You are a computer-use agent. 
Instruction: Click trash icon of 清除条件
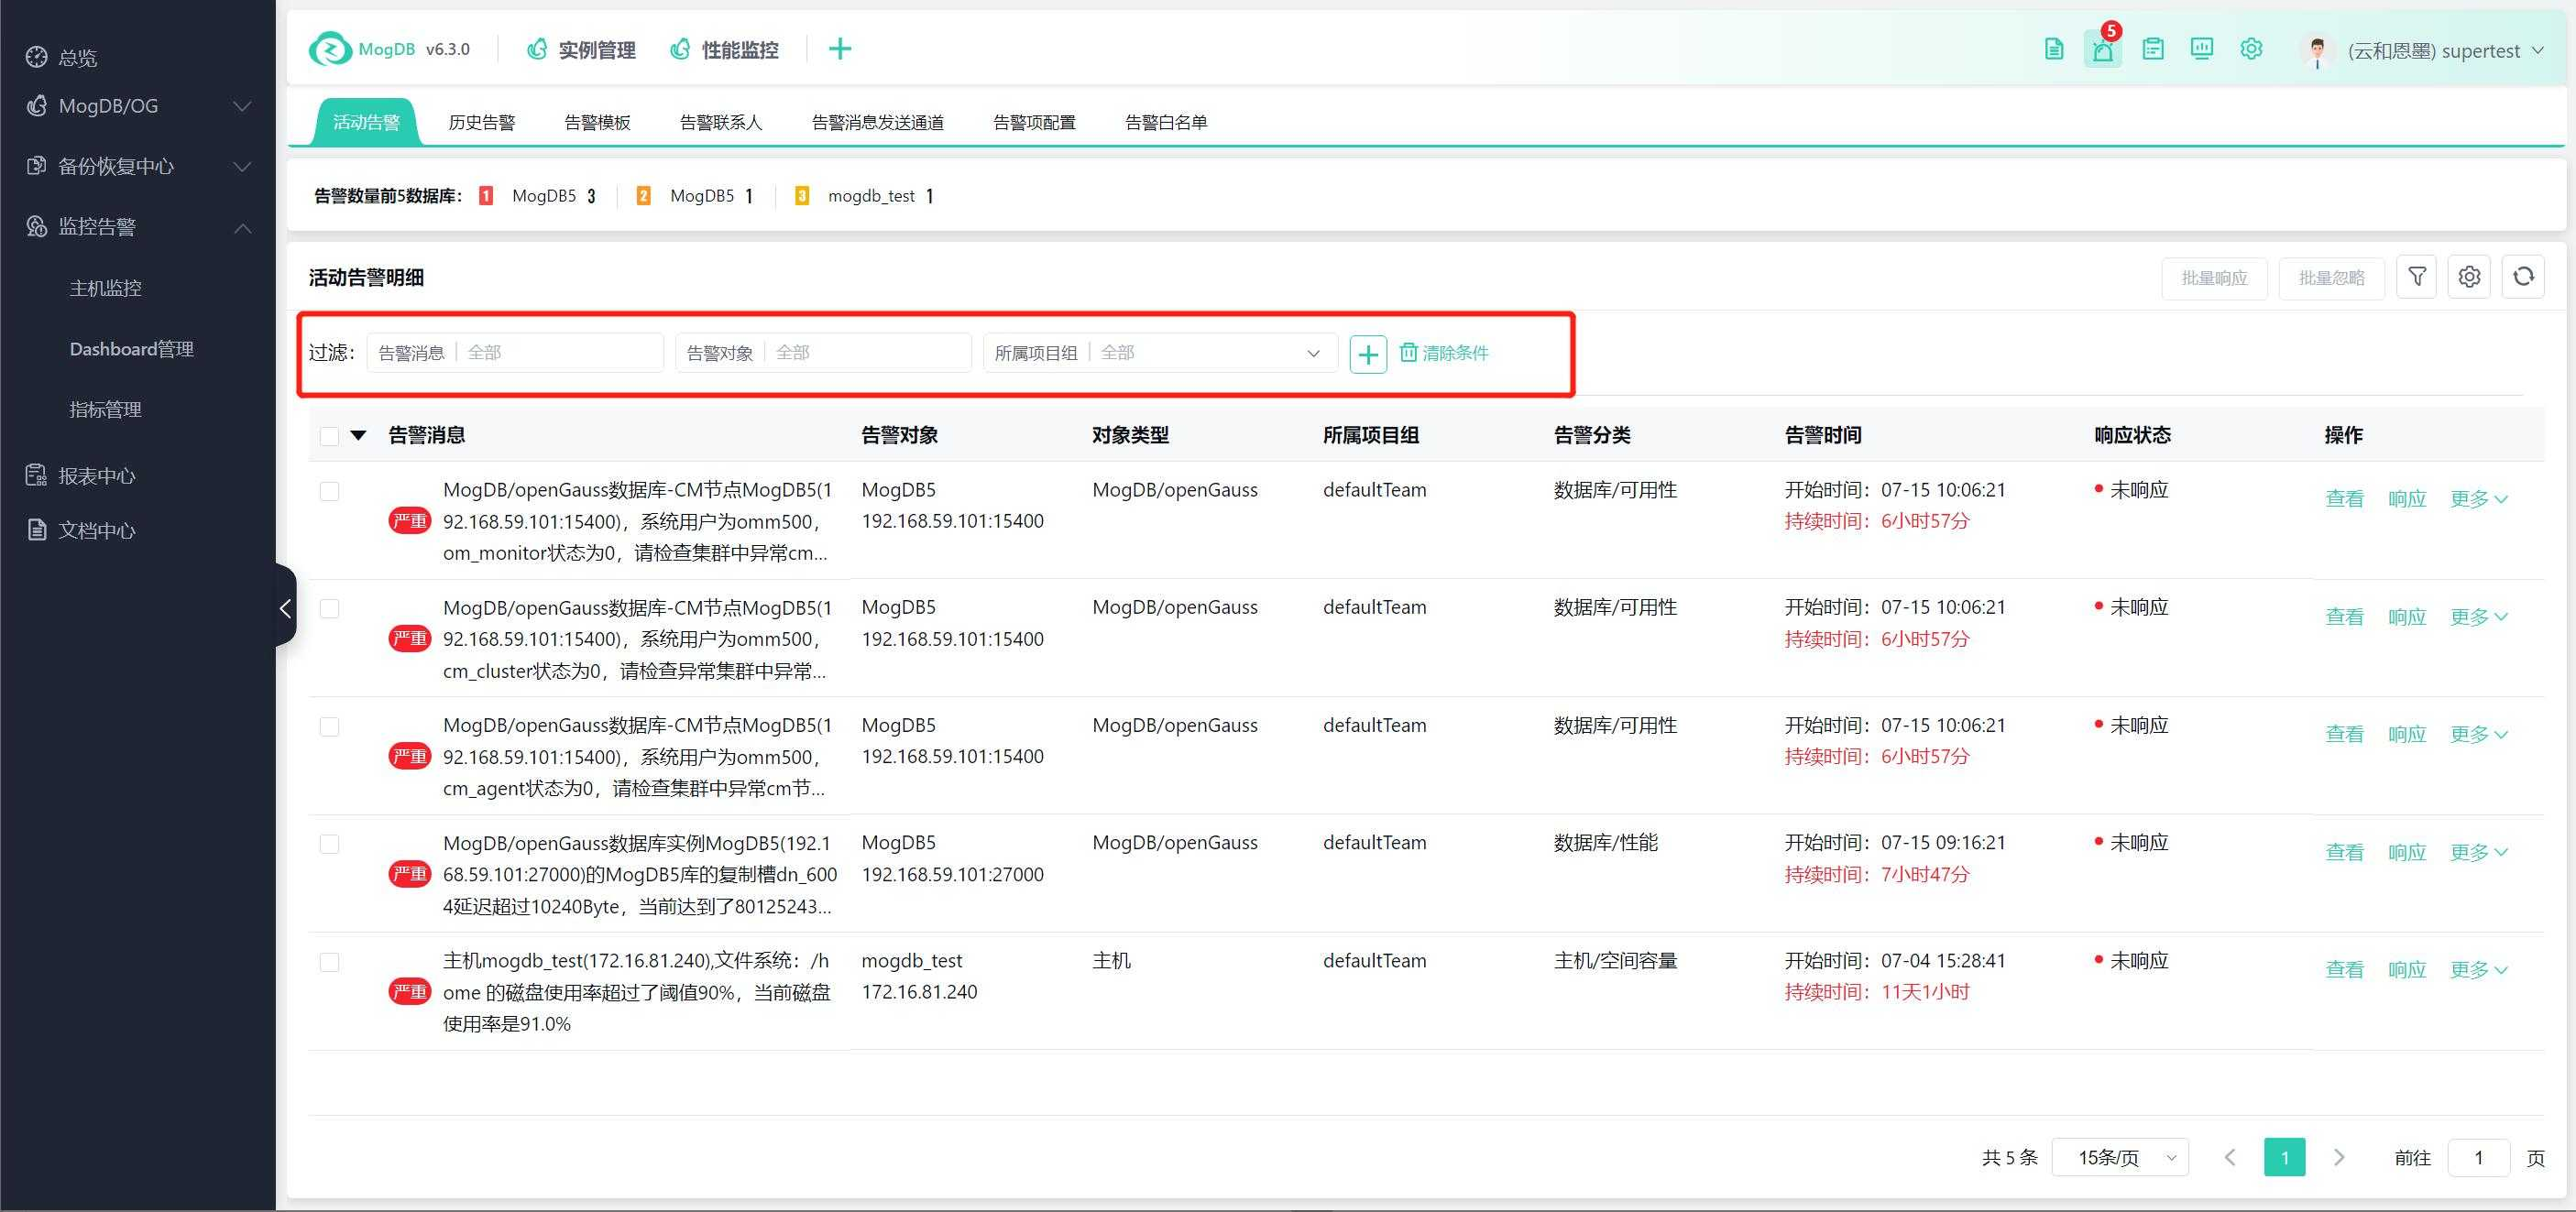coord(1408,352)
